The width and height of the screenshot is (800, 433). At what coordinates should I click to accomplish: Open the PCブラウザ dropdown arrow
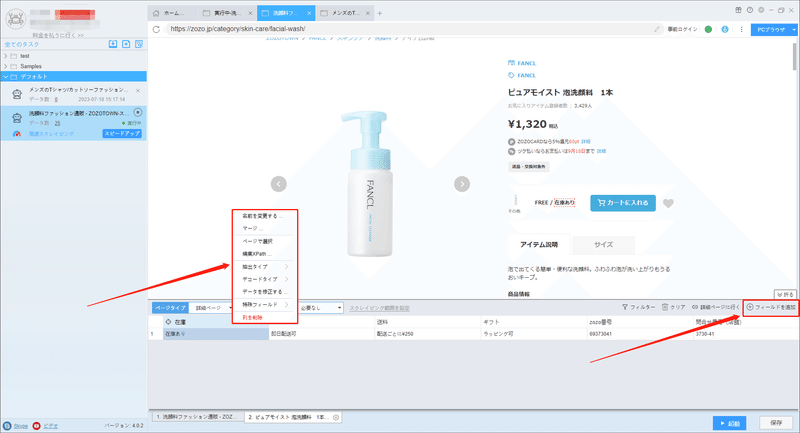[x=794, y=30]
